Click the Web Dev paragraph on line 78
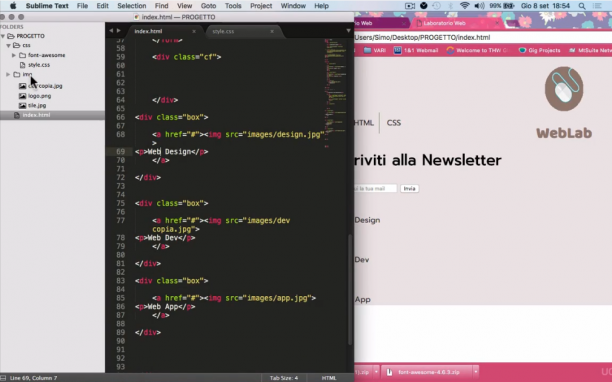Viewport: 612px width, 382px height. [165, 238]
